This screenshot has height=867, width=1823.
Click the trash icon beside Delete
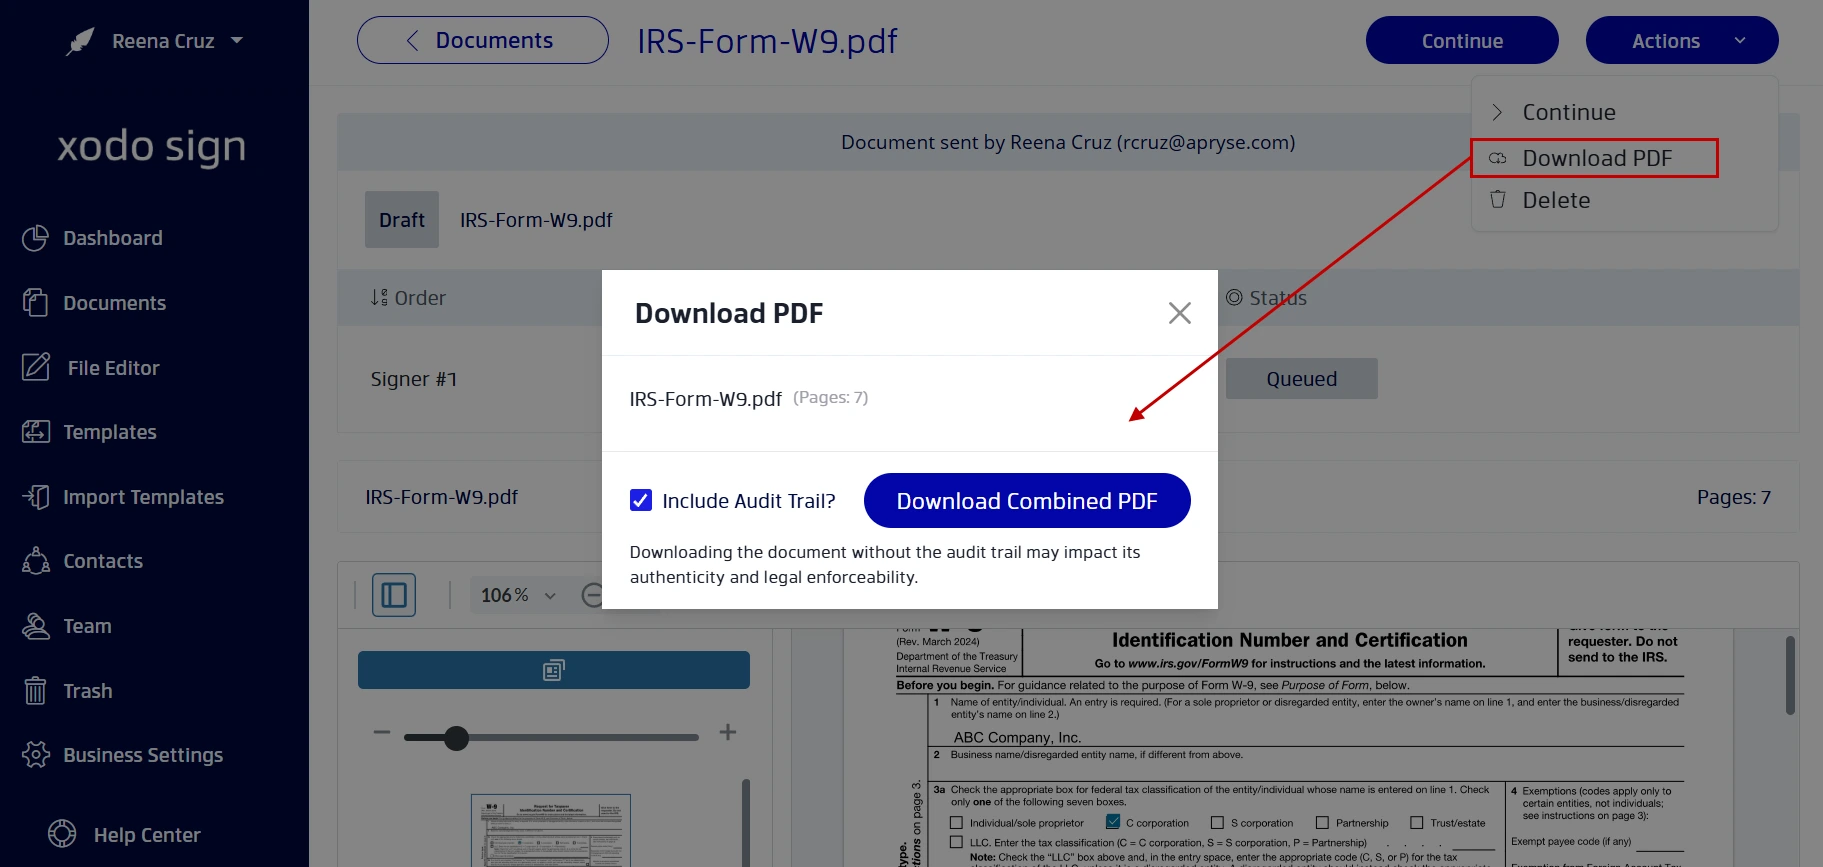tap(1497, 199)
